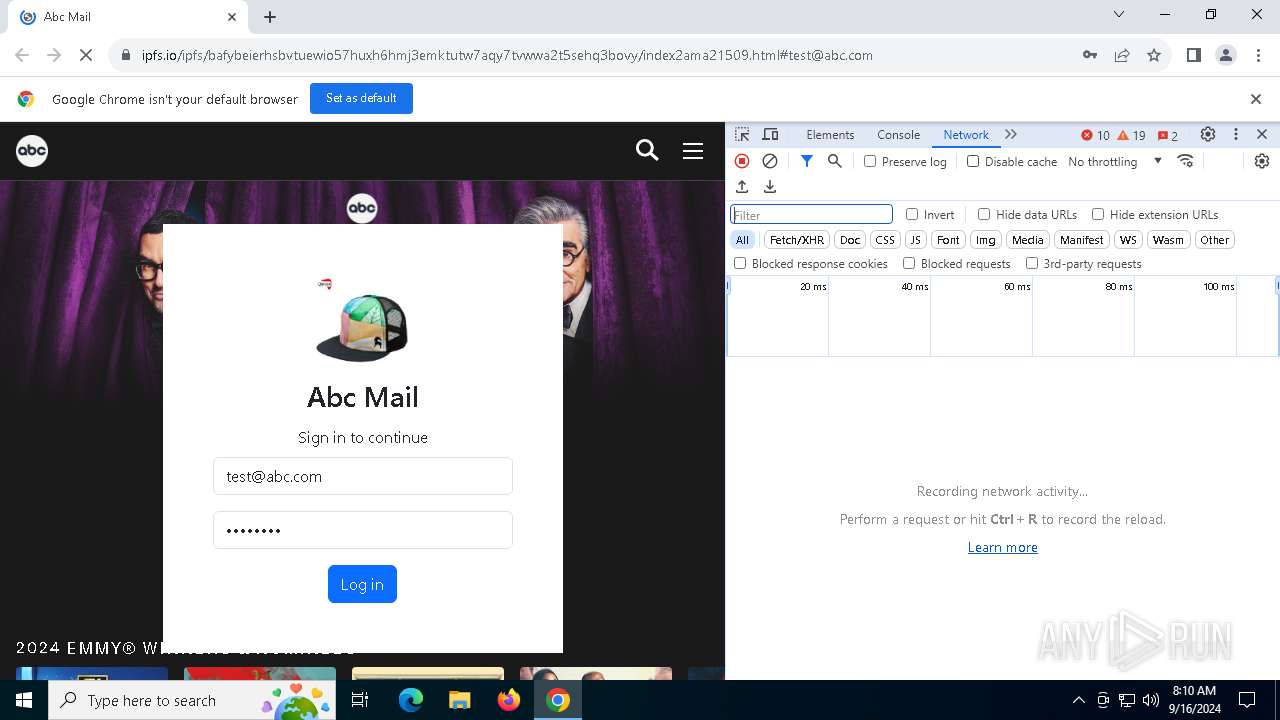The width and height of the screenshot is (1280, 720).
Task: Toggle the network filter funnel icon
Action: coord(807,161)
